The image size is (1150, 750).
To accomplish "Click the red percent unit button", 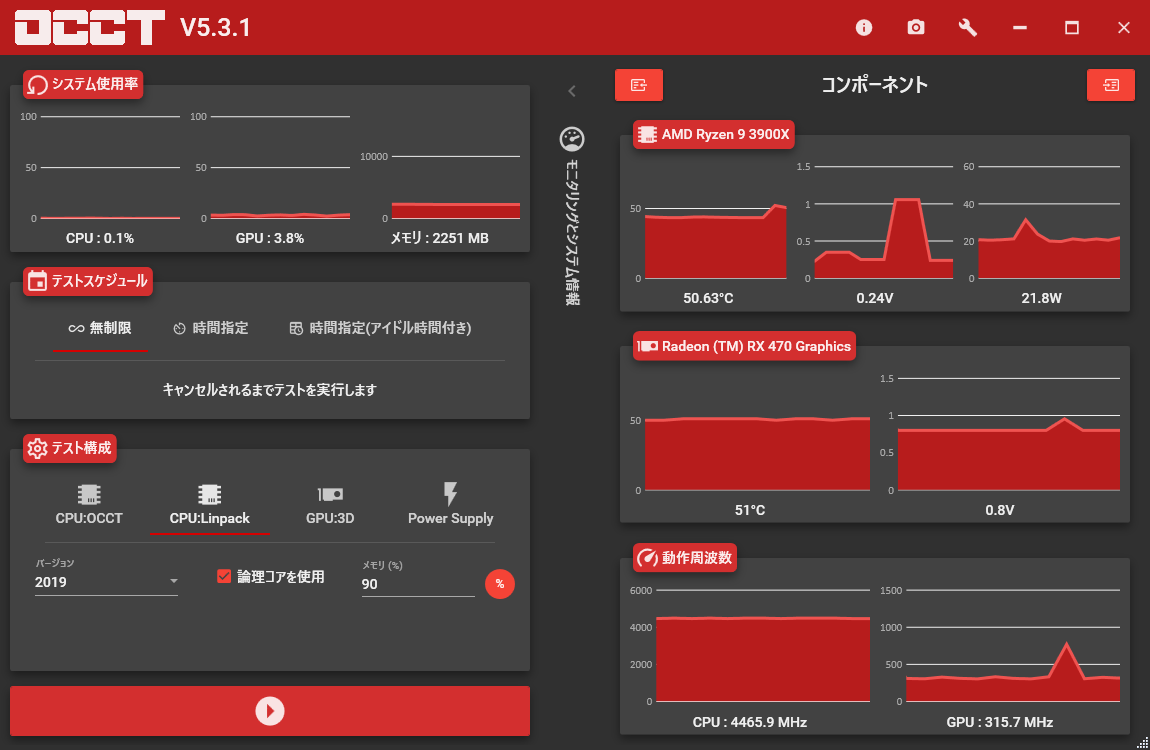I will click(499, 584).
